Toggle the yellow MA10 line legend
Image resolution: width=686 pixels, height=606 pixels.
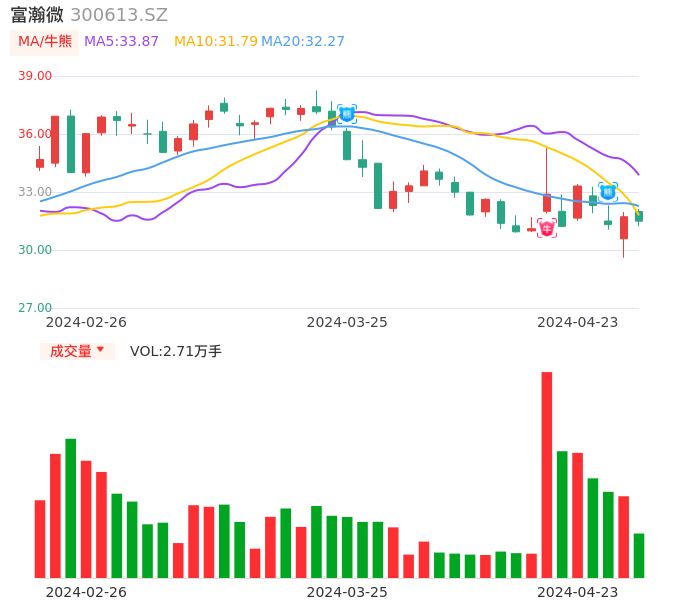point(215,42)
